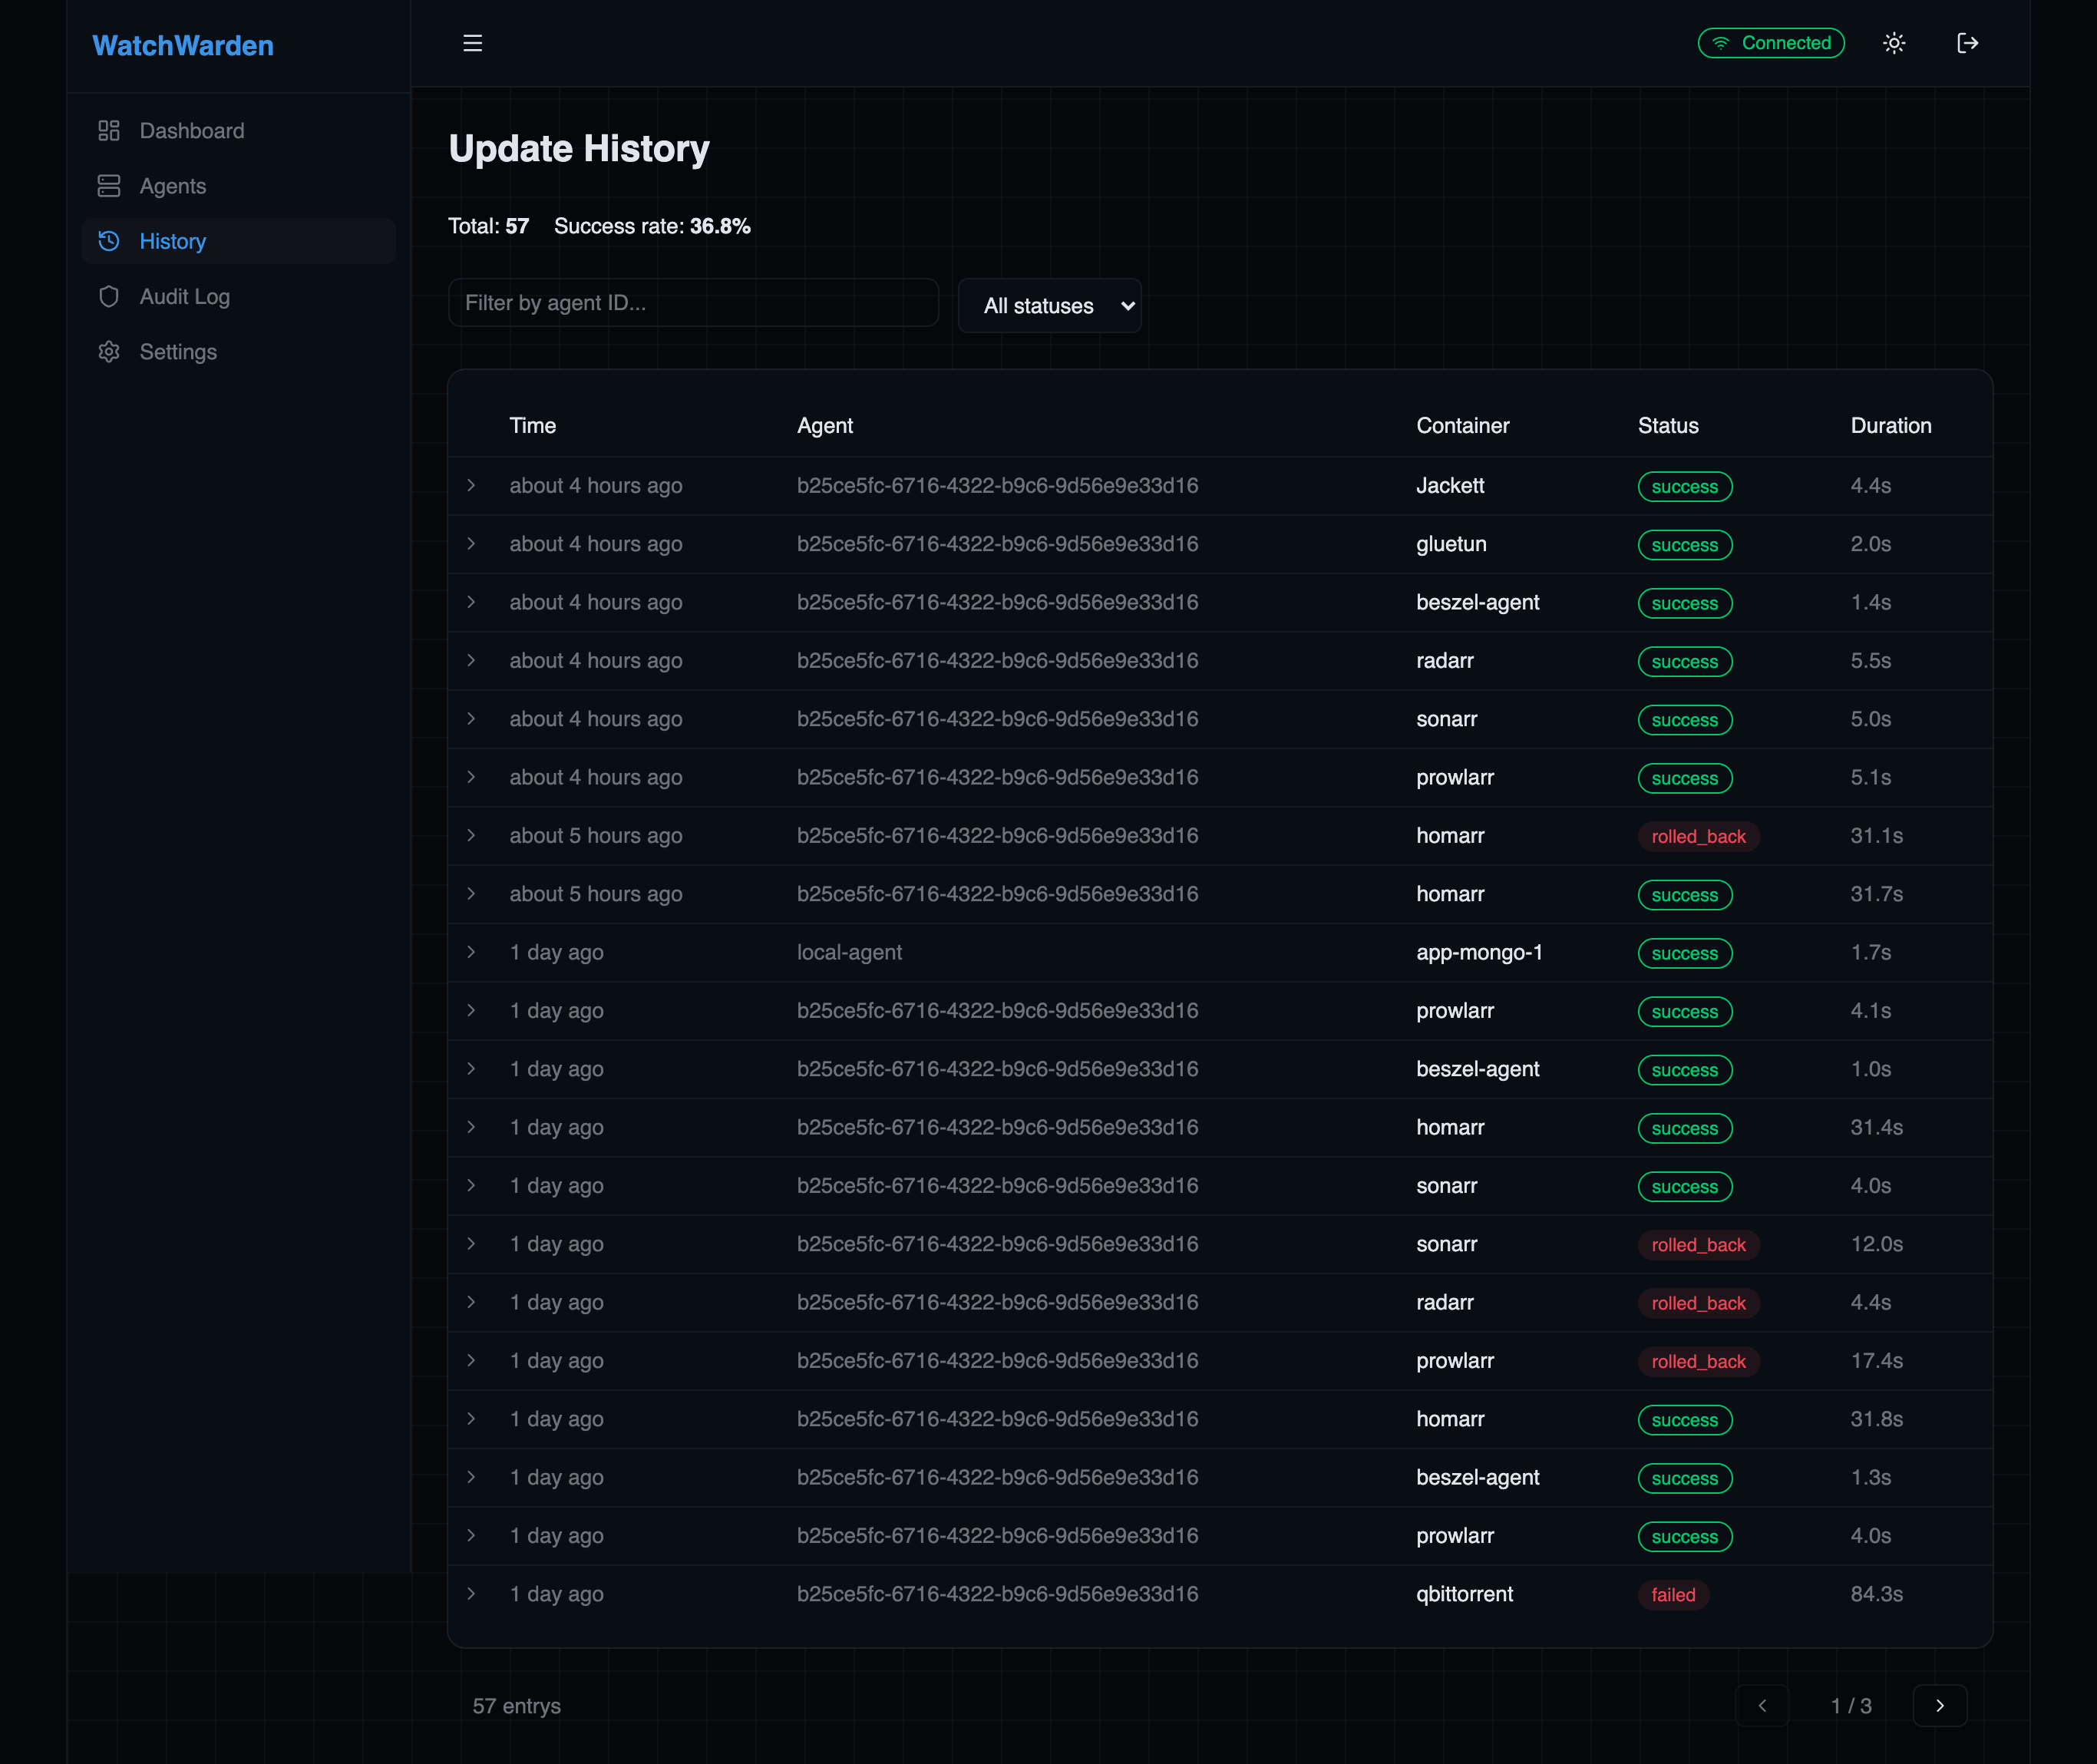Expand the Jackett update row

[471, 486]
